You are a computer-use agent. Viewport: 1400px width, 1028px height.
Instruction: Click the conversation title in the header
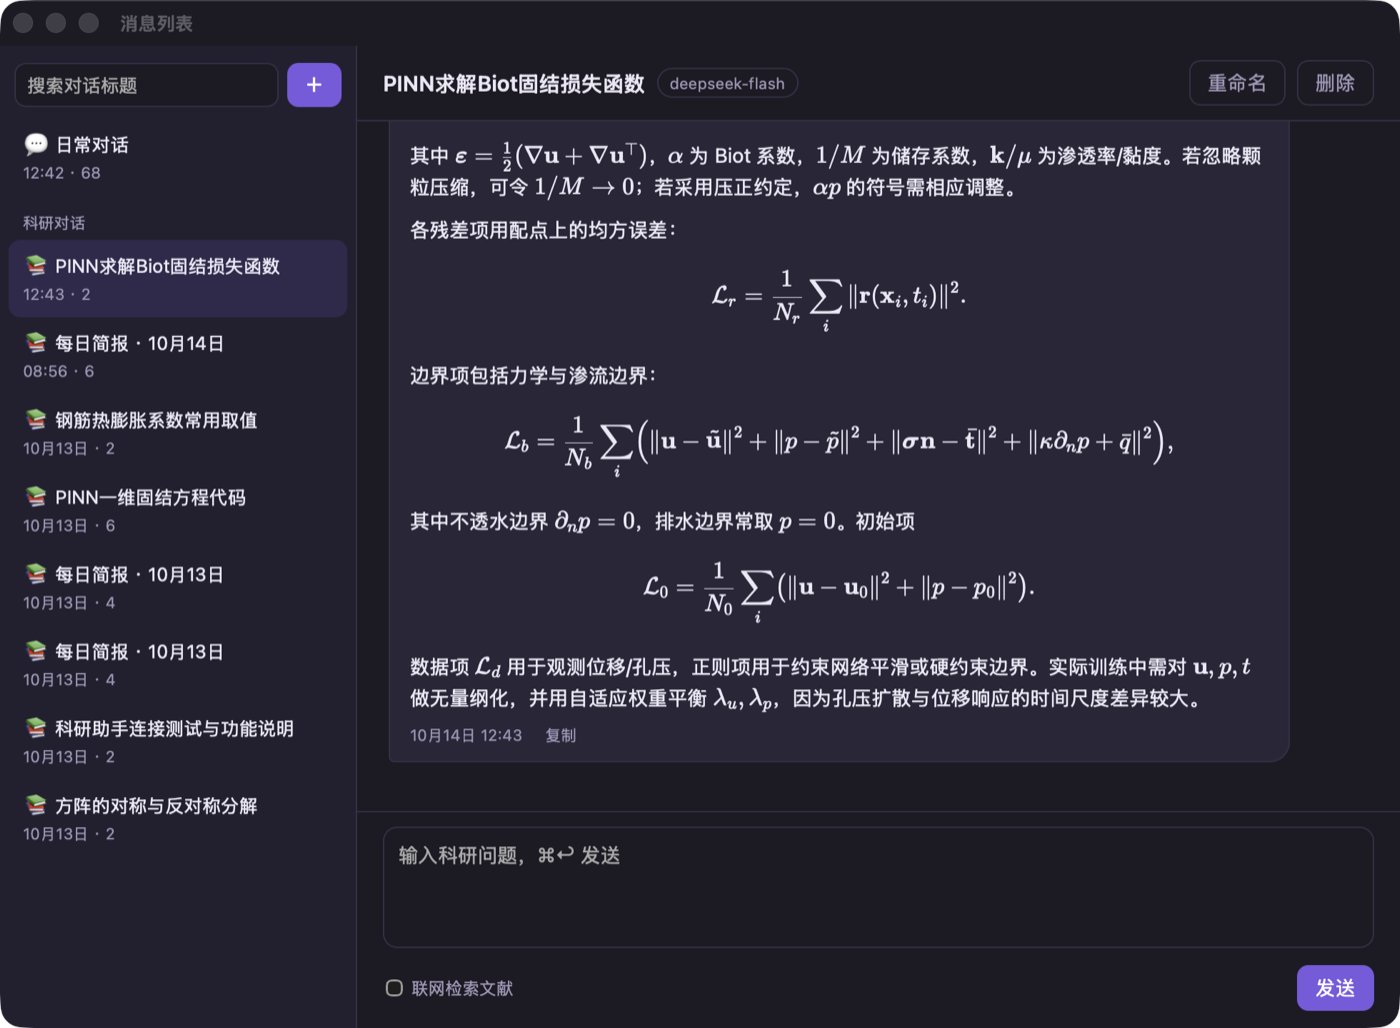514,84
